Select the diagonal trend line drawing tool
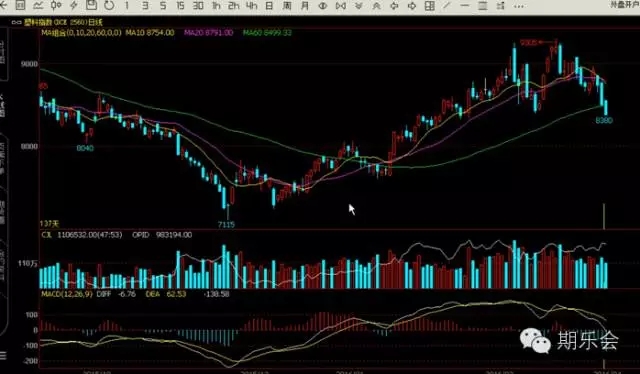 pos(447,6)
